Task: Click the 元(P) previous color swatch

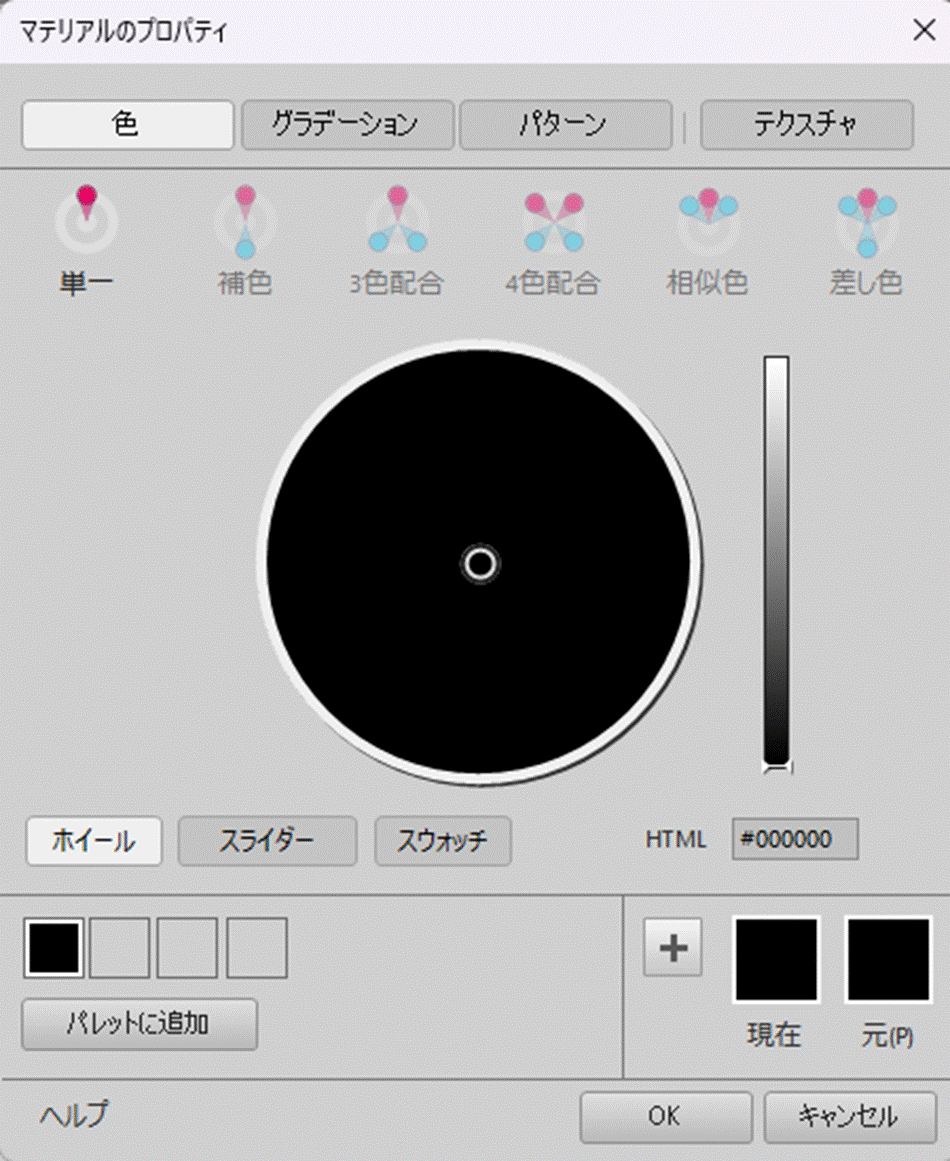Action: (x=889, y=960)
